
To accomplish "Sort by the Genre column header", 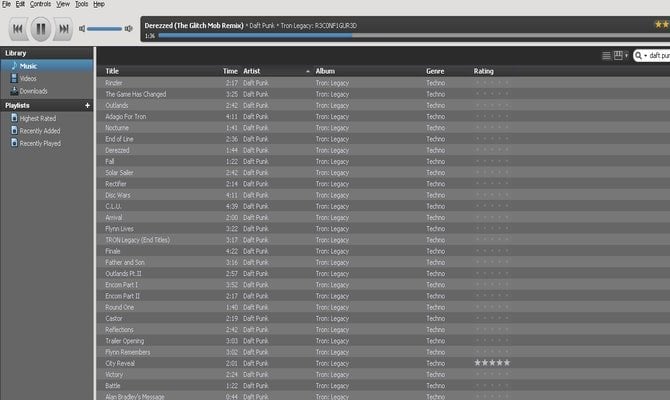I will [x=435, y=71].
